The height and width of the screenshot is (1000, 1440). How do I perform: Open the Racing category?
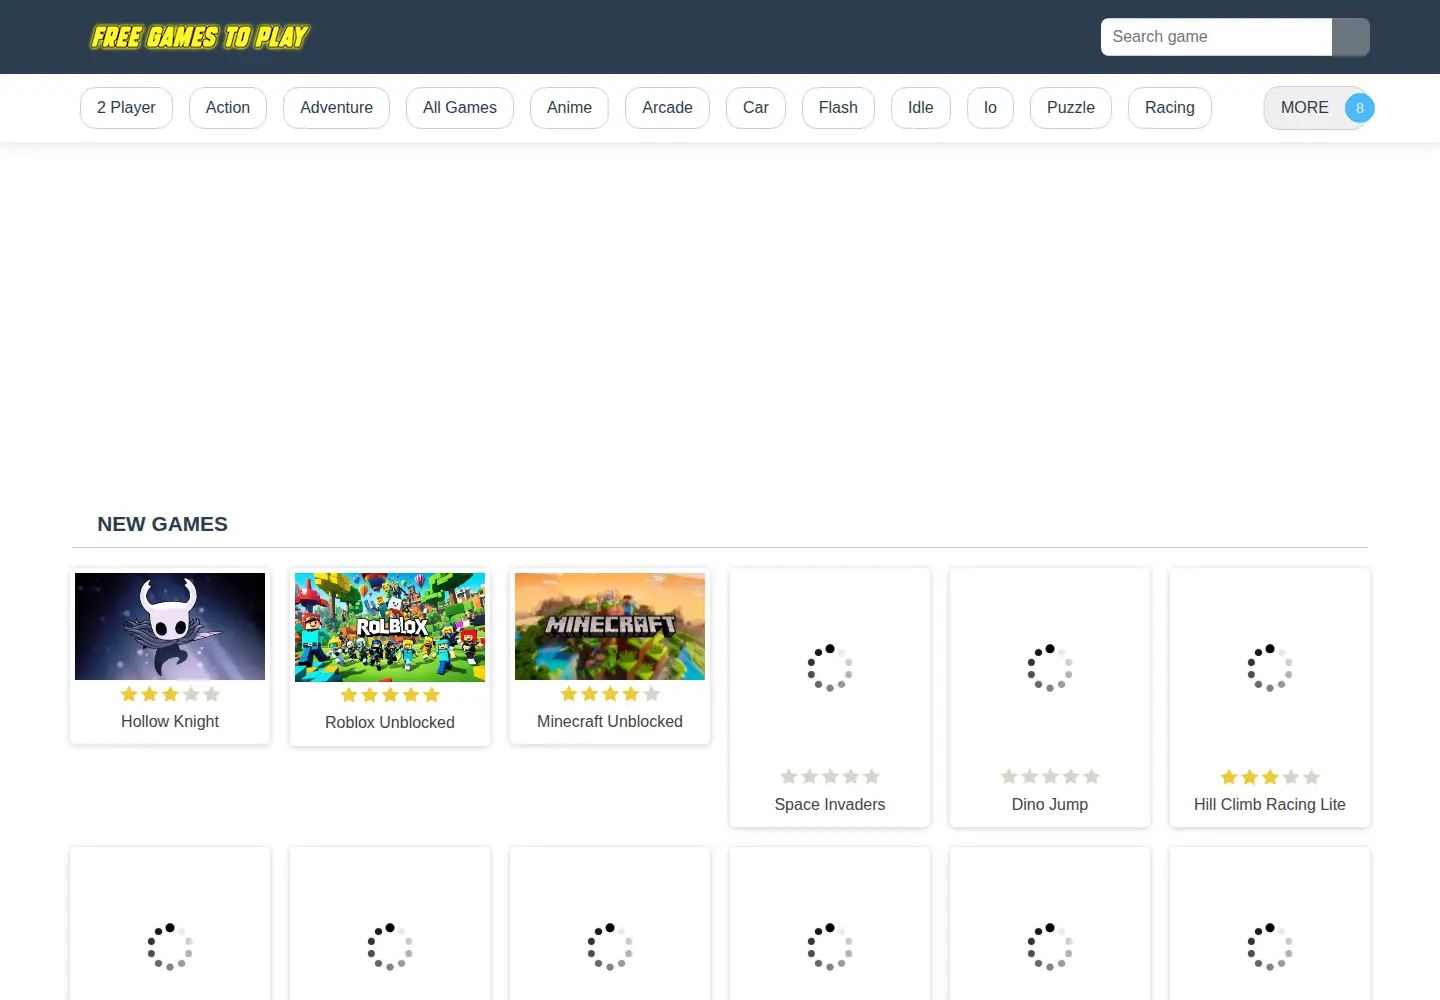[1170, 108]
